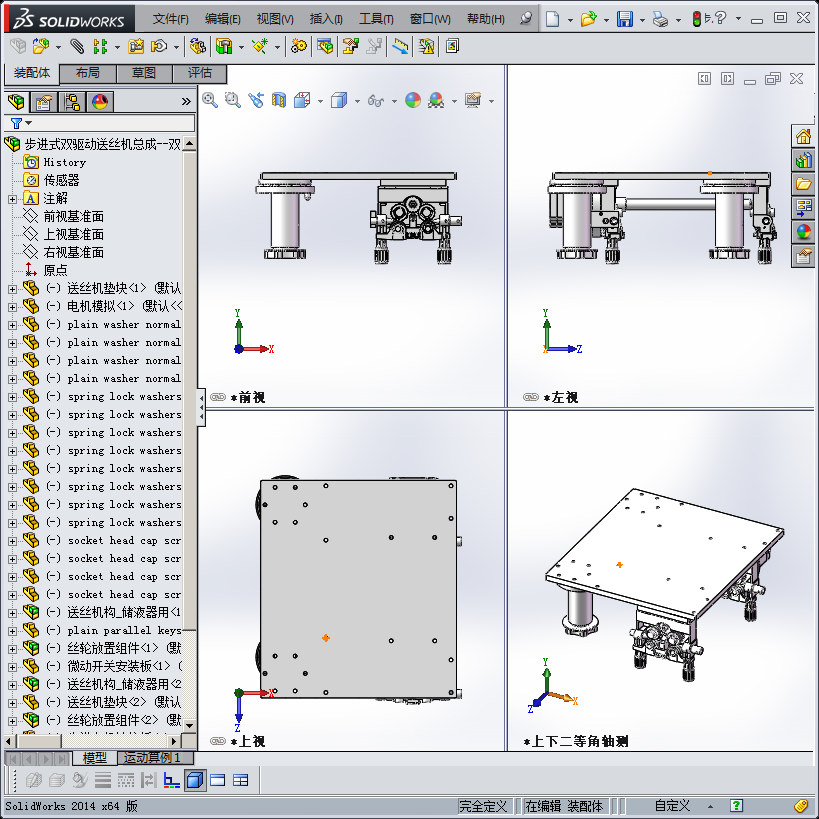
Task: Open the 编辑(E) menu
Action: [x=223, y=19]
